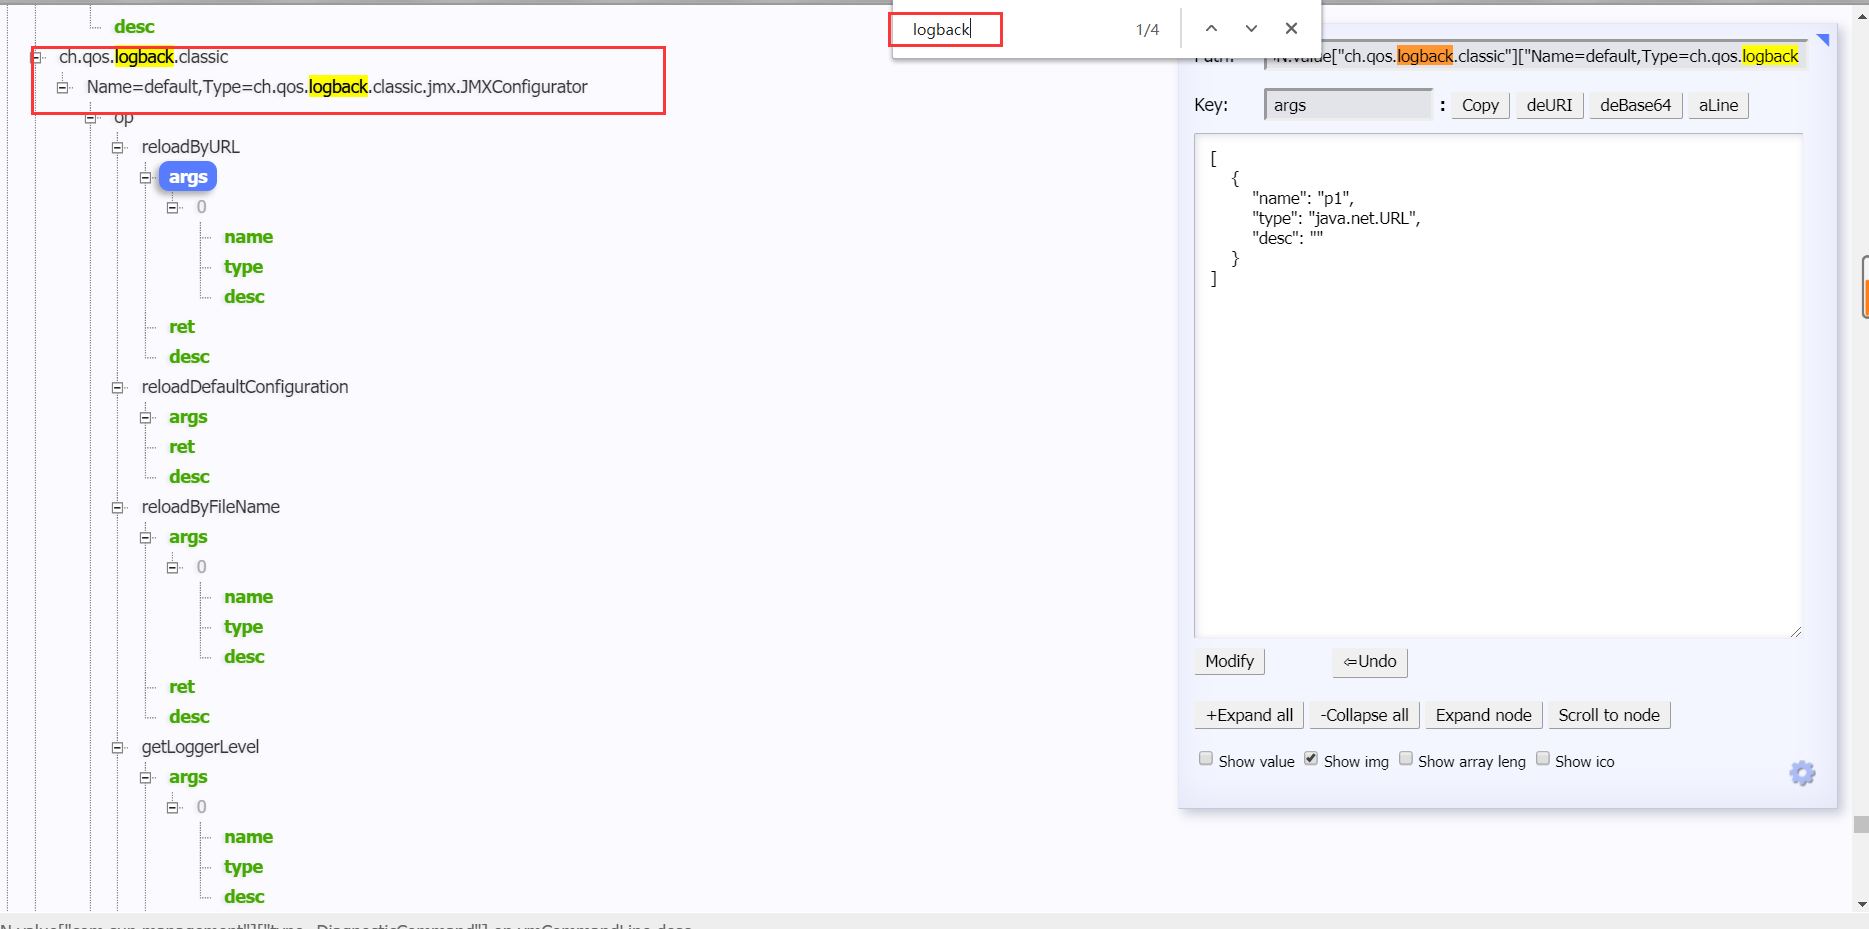Select the highlighted args key under reloadByURL

tap(188, 177)
